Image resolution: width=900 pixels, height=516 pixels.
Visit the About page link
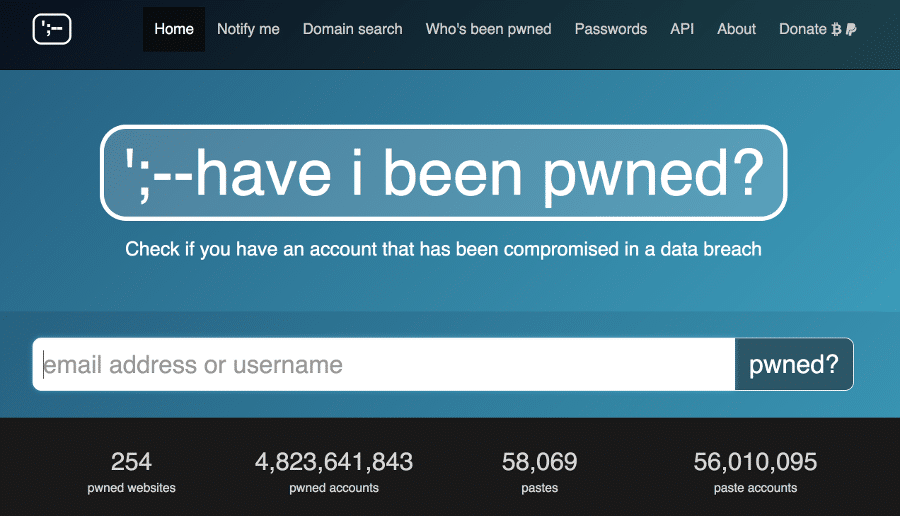[x=736, y=29]
